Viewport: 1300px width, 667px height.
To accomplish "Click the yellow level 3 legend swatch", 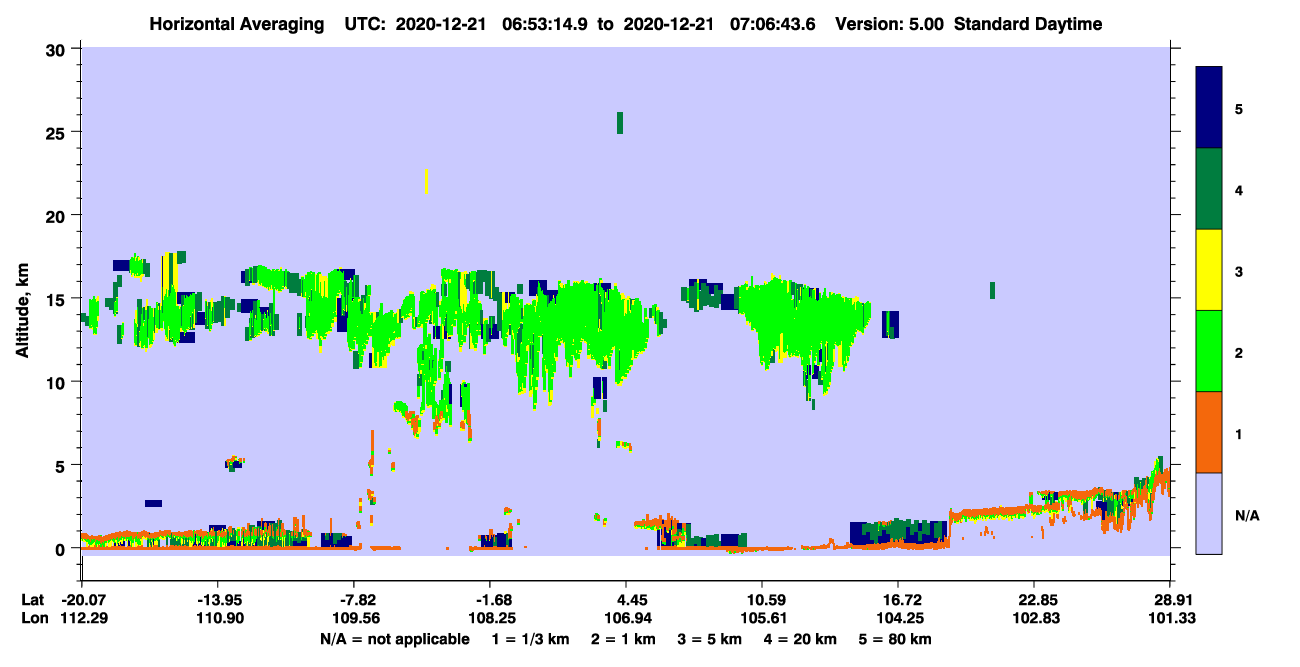I will (x=1209, y=270).
